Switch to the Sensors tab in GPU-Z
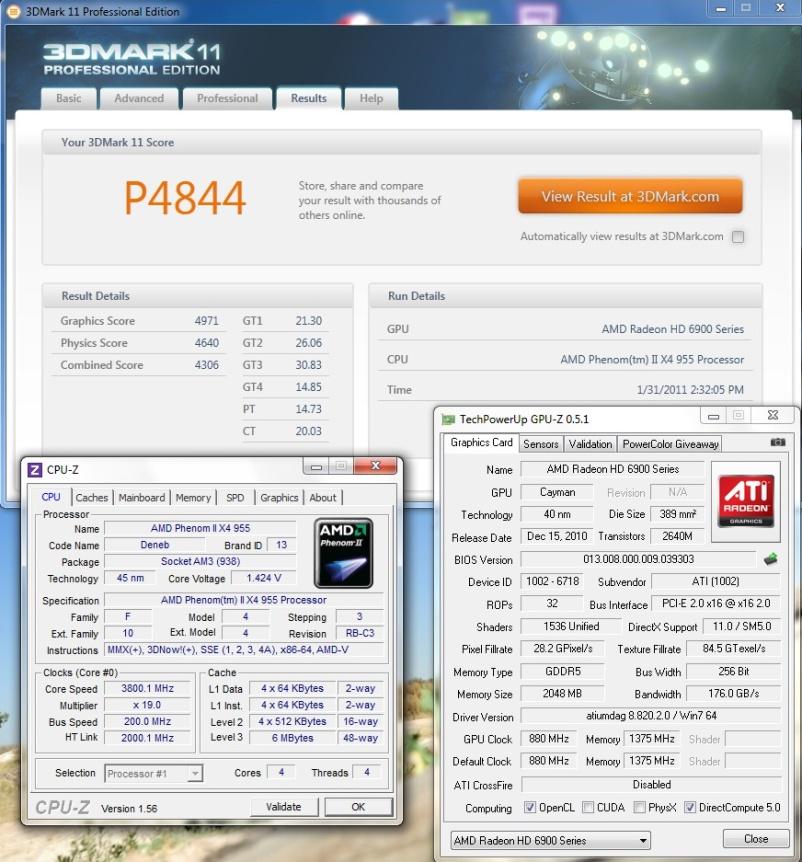 pyautogui.click(x=541, y=444)
